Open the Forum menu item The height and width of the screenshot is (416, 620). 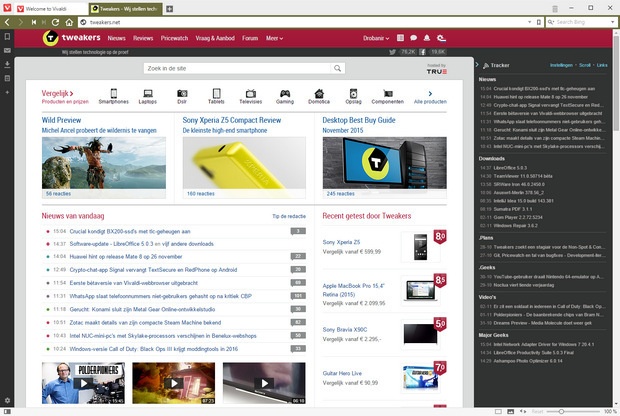[250, 38]
